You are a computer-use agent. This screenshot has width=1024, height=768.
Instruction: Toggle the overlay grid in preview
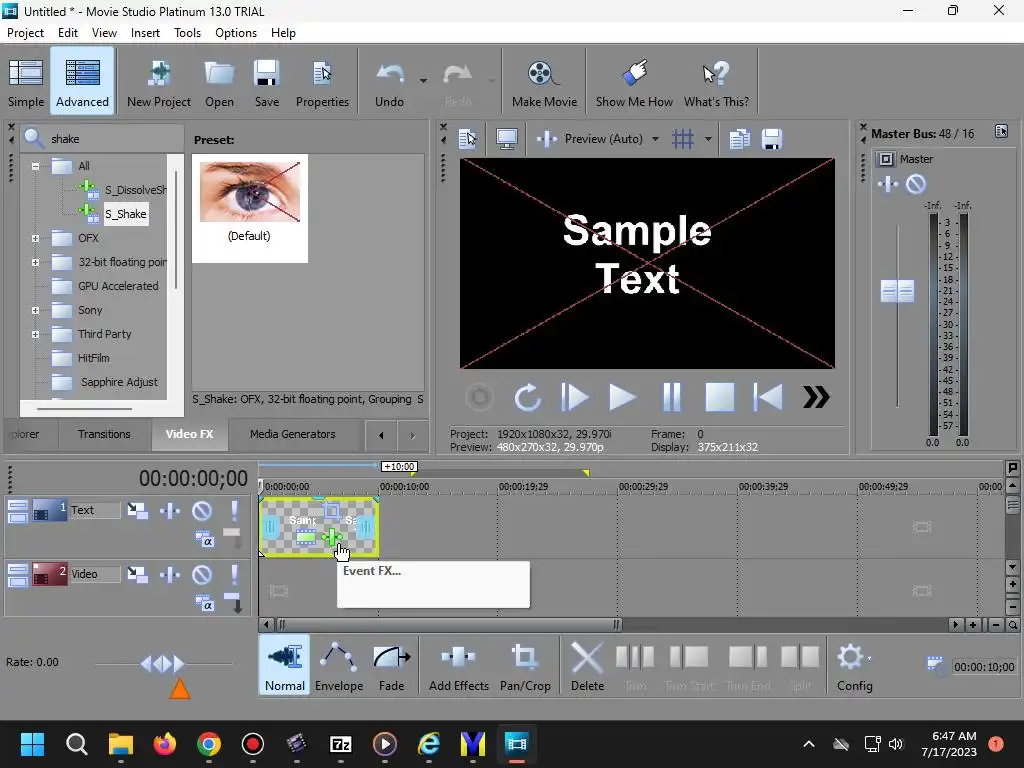tap(683, 138)
